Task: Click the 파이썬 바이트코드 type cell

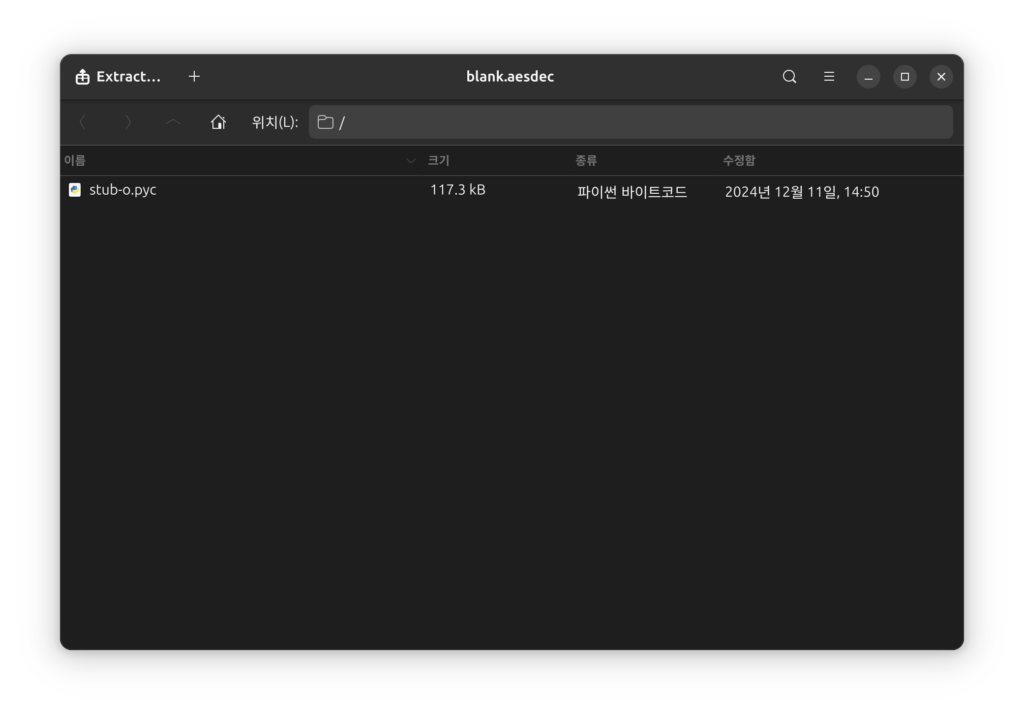Action: 632,191
